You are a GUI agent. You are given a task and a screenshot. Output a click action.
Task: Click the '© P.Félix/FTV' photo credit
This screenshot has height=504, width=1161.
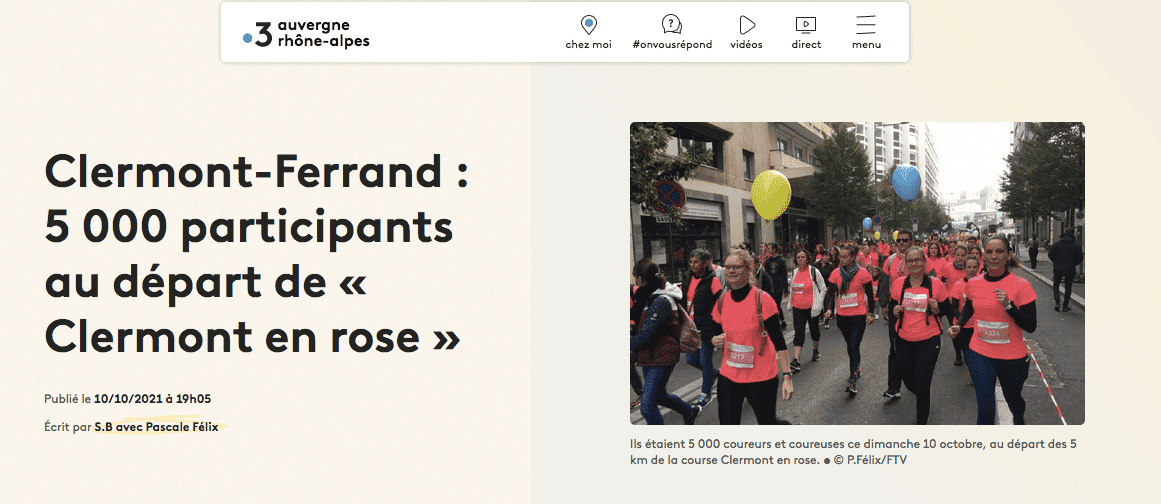click(871, 460)
